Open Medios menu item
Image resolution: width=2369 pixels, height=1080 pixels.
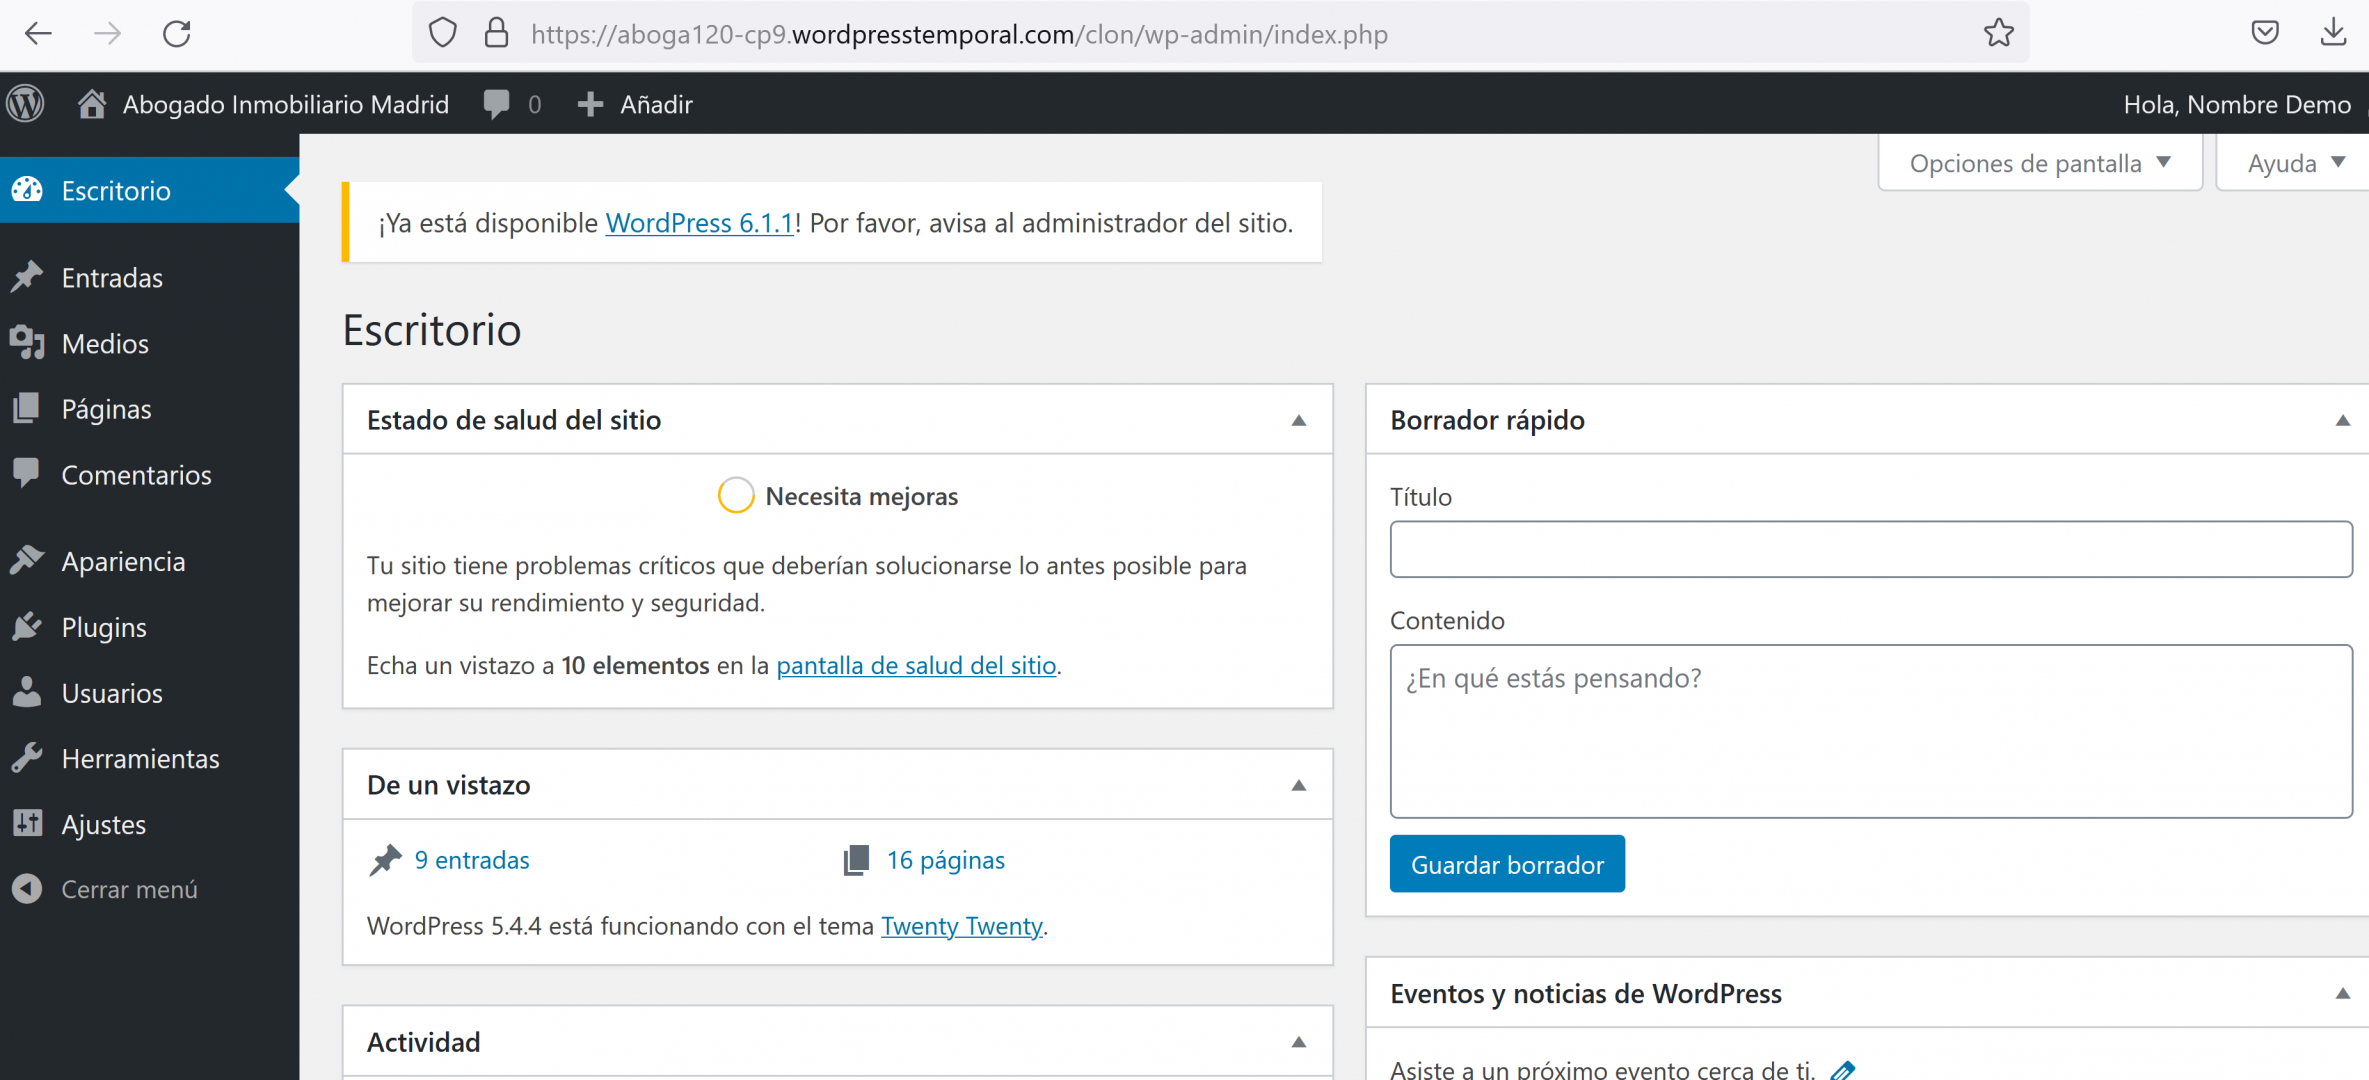coord(150,343)
